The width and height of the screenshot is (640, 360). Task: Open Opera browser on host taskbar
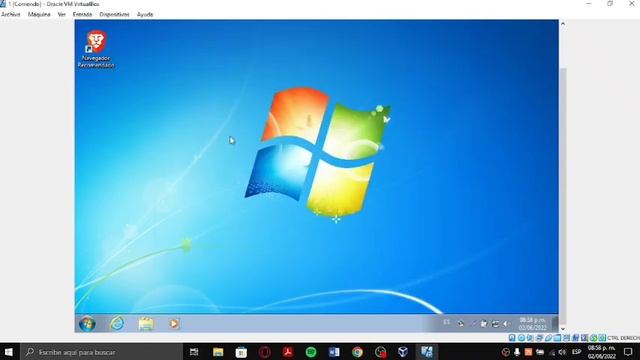click(264, 352)
